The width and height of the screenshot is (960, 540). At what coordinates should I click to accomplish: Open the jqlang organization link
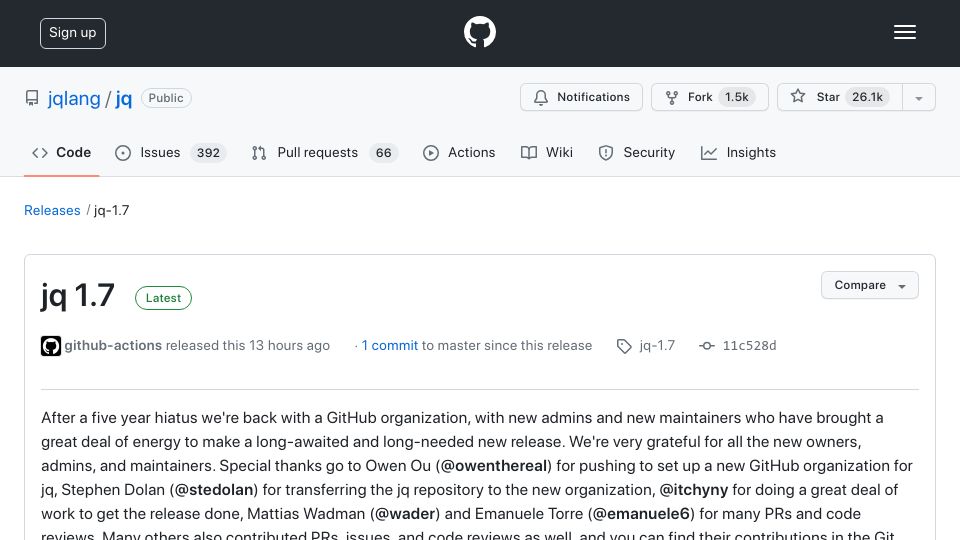click(x=74, y=98)
